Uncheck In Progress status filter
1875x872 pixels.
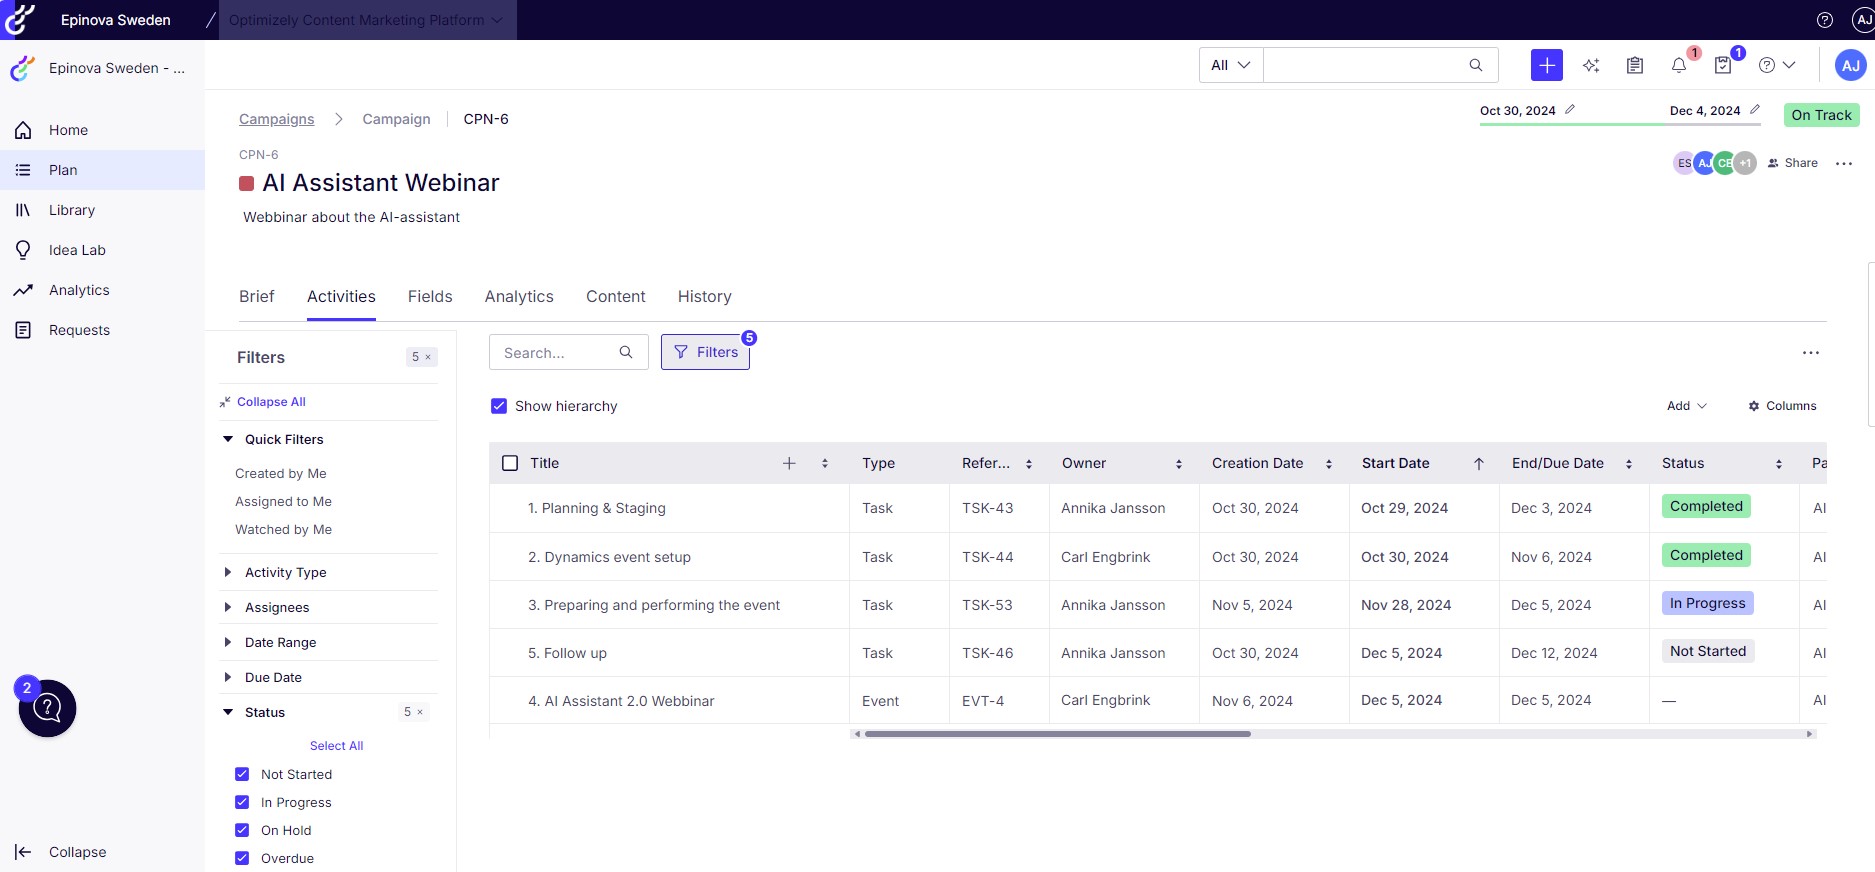242,802
